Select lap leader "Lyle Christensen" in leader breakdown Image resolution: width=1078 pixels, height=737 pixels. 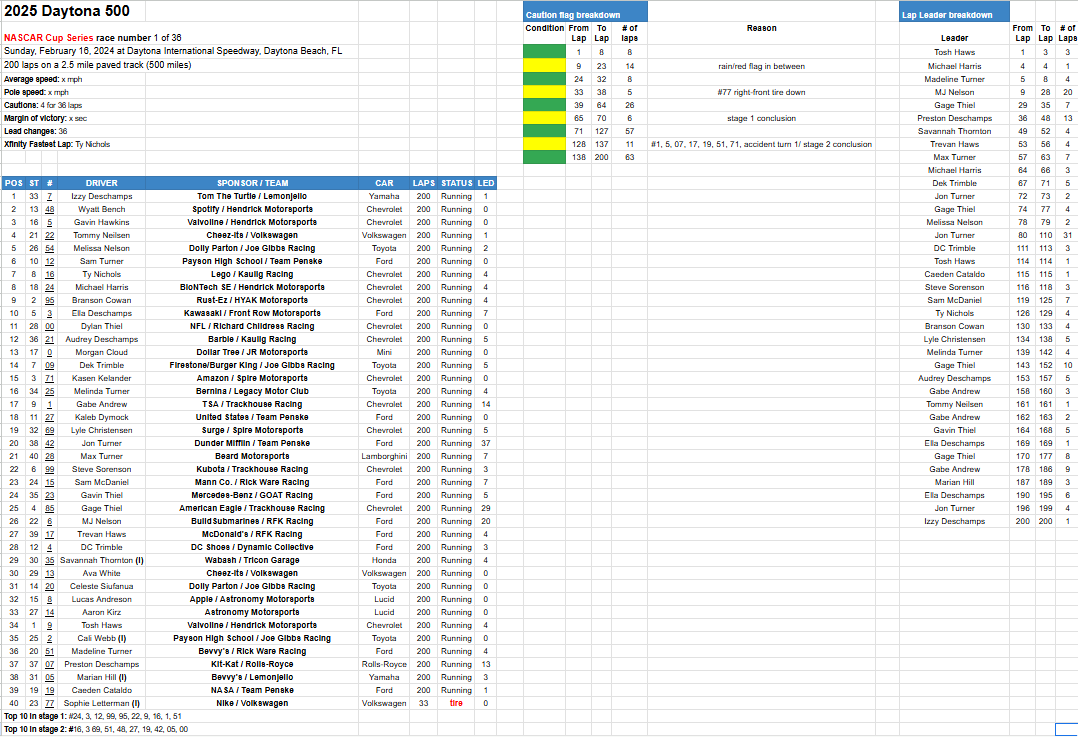coord(954,340)
